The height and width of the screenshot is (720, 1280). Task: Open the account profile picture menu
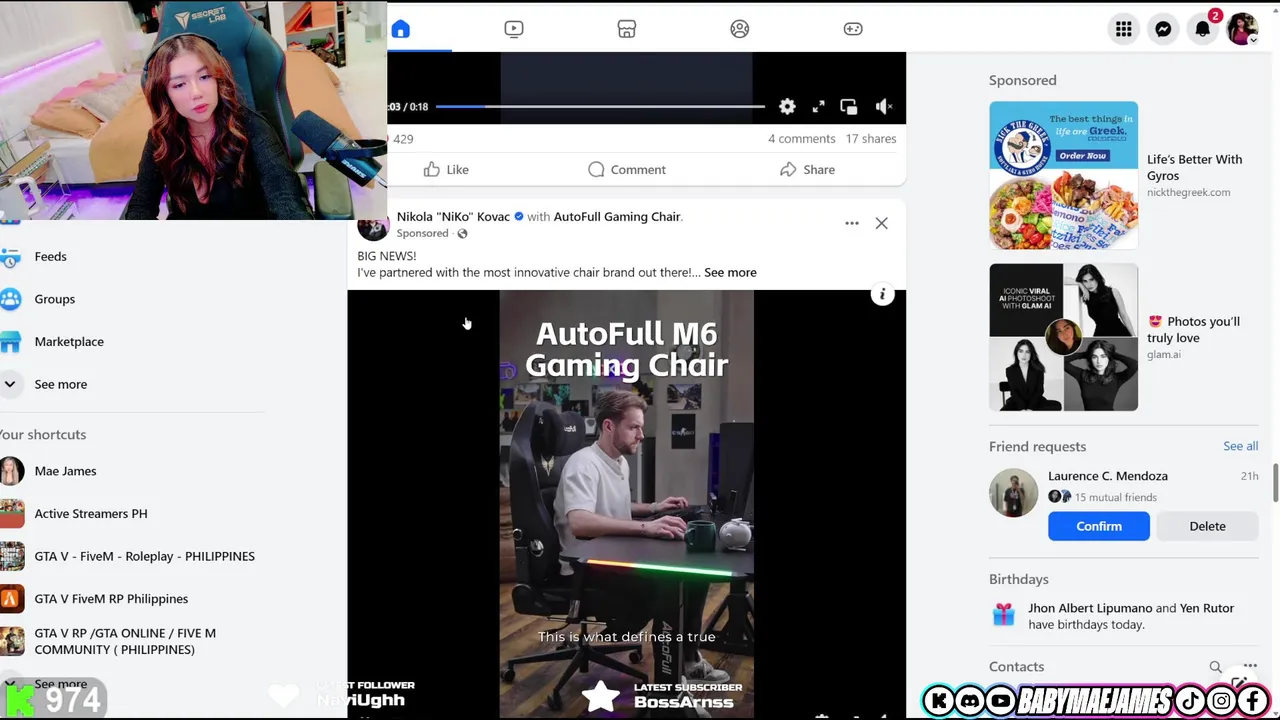(x=1242, y=29)
